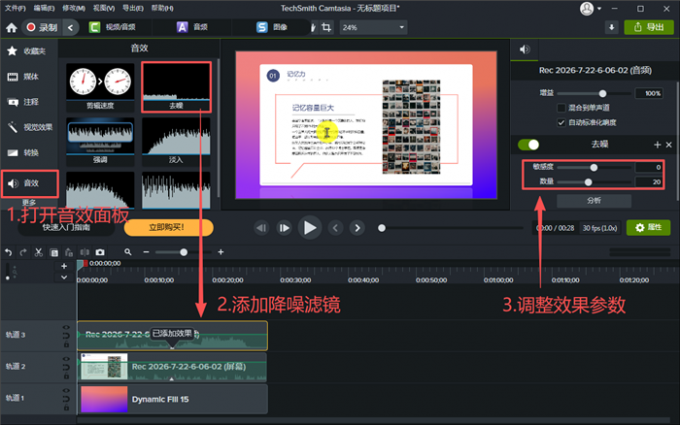Viewport: 680px width, 425px height.
Task: Toggle the 去噪 effect switch
Action: (529, 144)
